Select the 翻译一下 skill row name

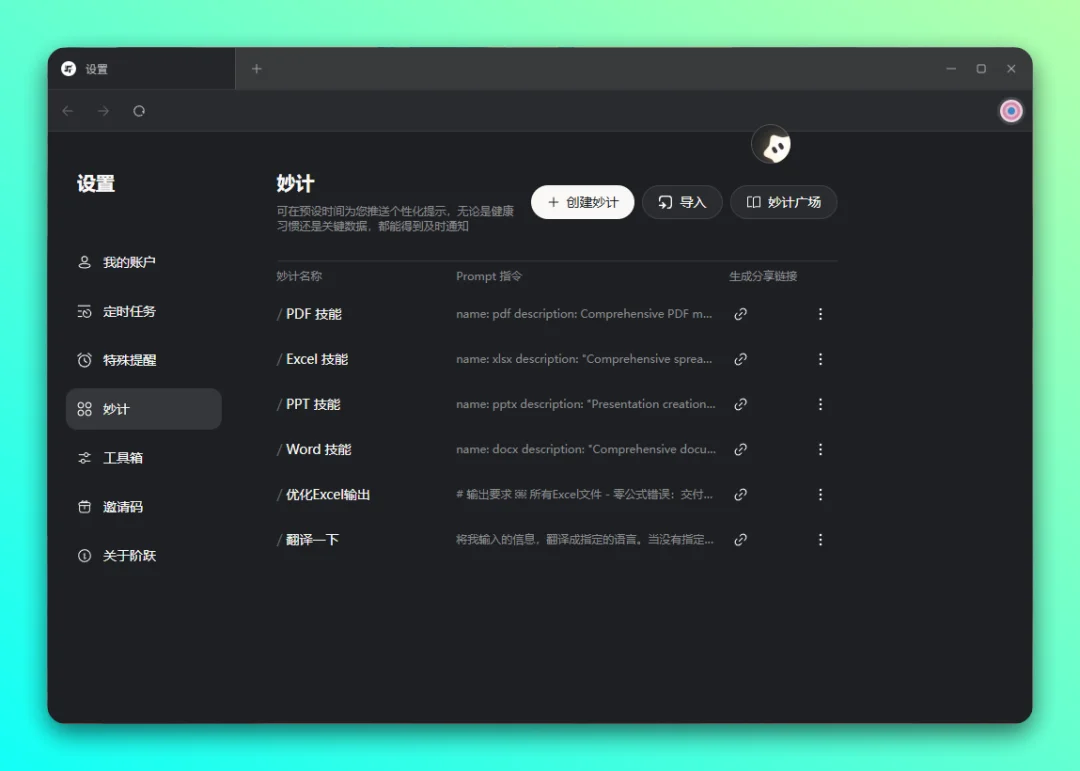pyautogui.click(x=312, y=540)
